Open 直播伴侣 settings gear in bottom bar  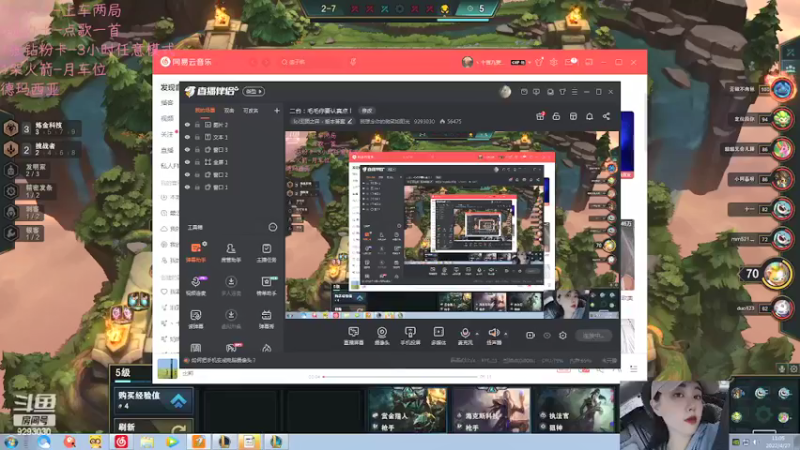pyautogui.click(x=563, y=335)
